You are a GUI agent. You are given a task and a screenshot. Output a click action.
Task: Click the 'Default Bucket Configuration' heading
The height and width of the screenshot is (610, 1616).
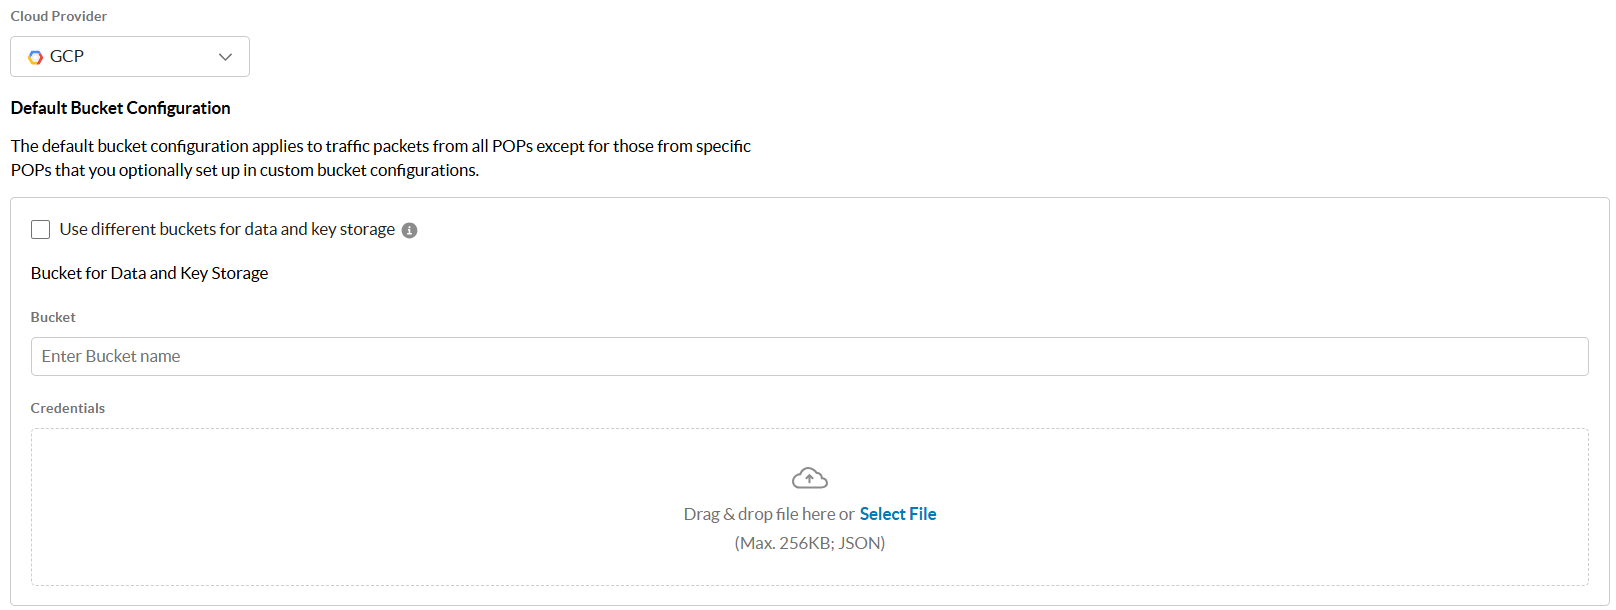pyautogui.click(x=120, y=108)
